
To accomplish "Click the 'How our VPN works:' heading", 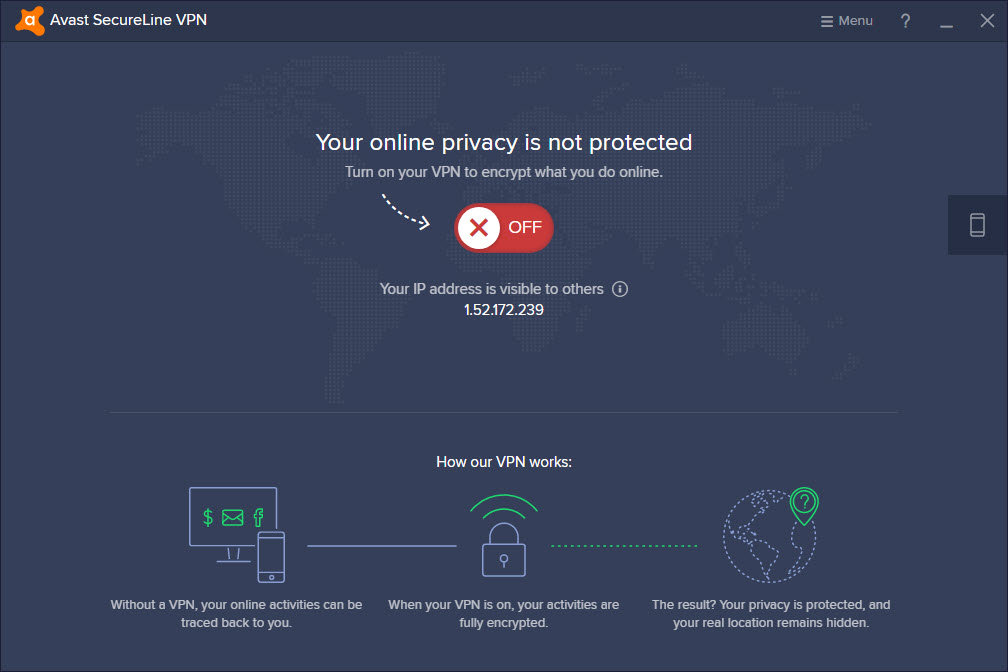I will click(504, 462).
